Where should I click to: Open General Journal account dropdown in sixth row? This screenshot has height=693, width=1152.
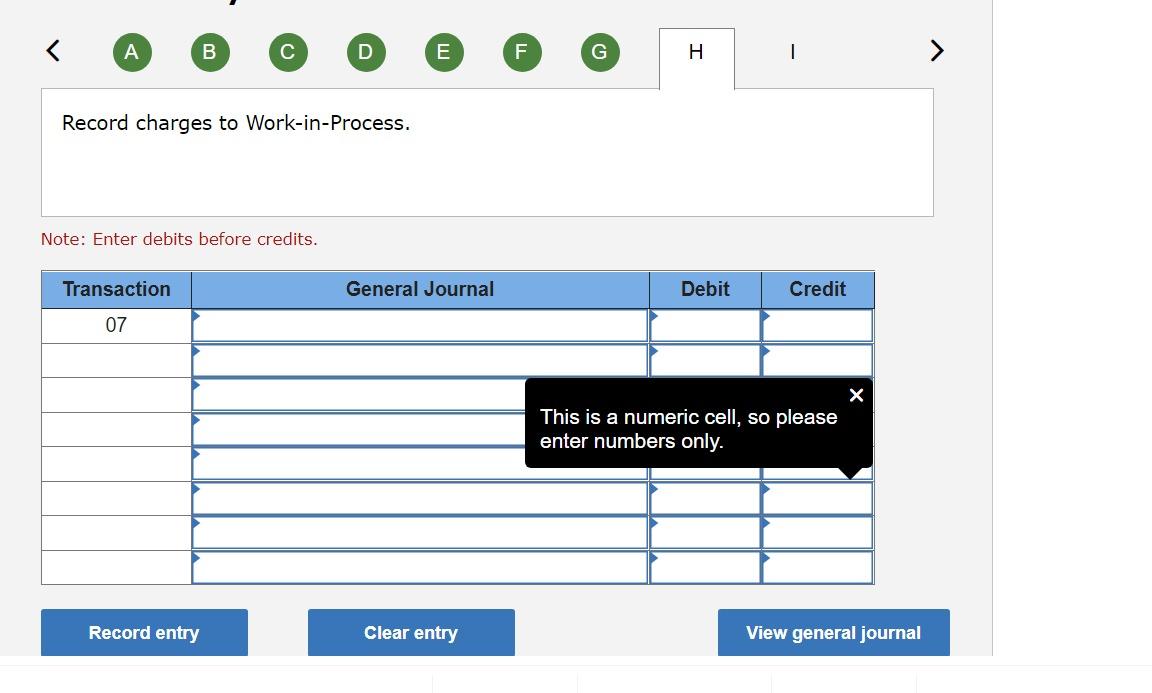tap(420, 498)
